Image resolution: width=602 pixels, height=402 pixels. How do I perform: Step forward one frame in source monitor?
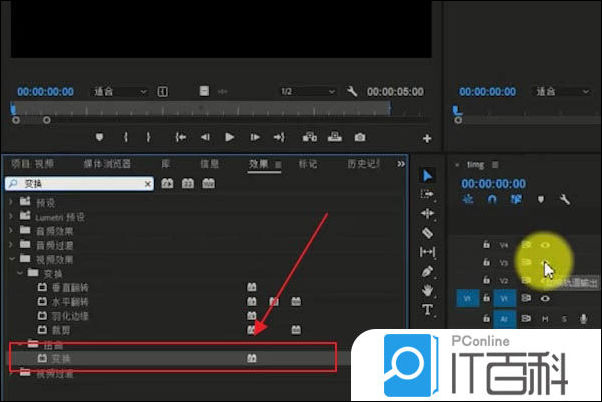(x=255, y=137)
